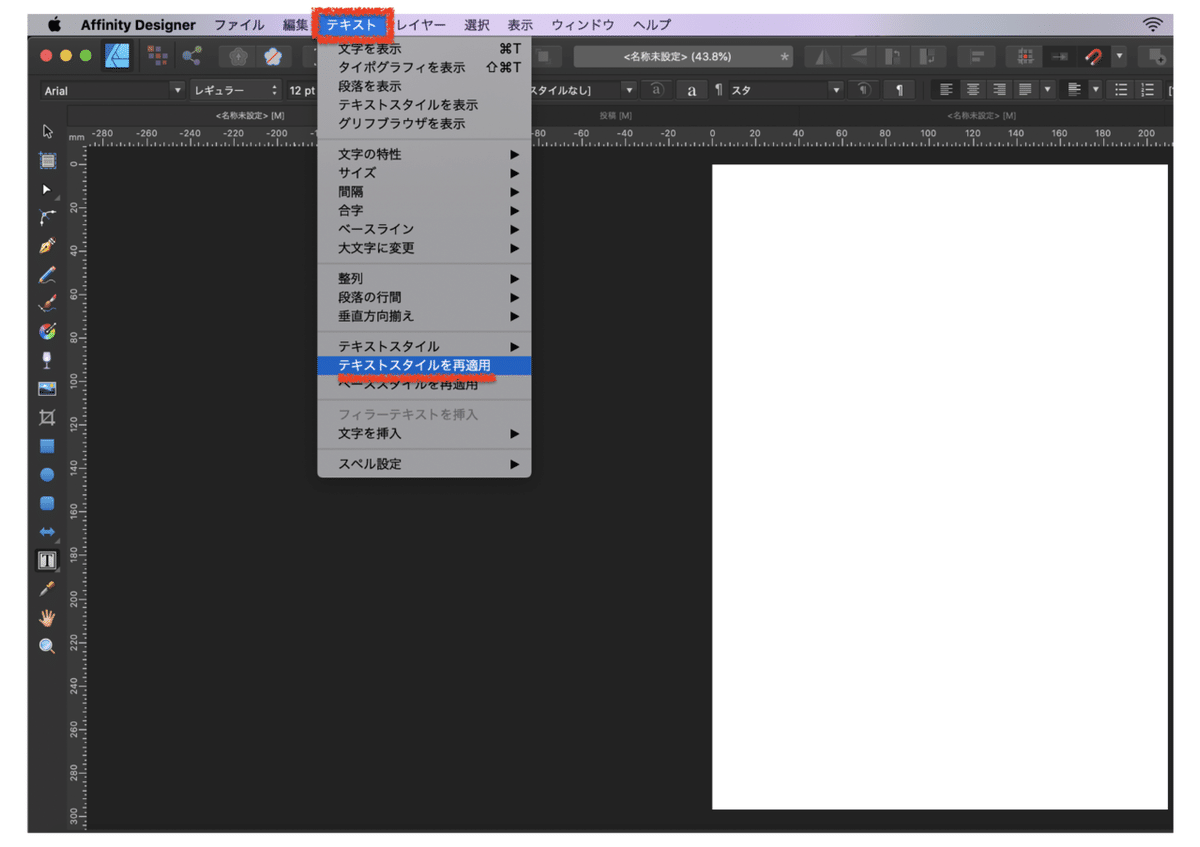Select the Rounded Rectangle tool
This screenshot has width=1200, height=847.
tap(47, 503)
